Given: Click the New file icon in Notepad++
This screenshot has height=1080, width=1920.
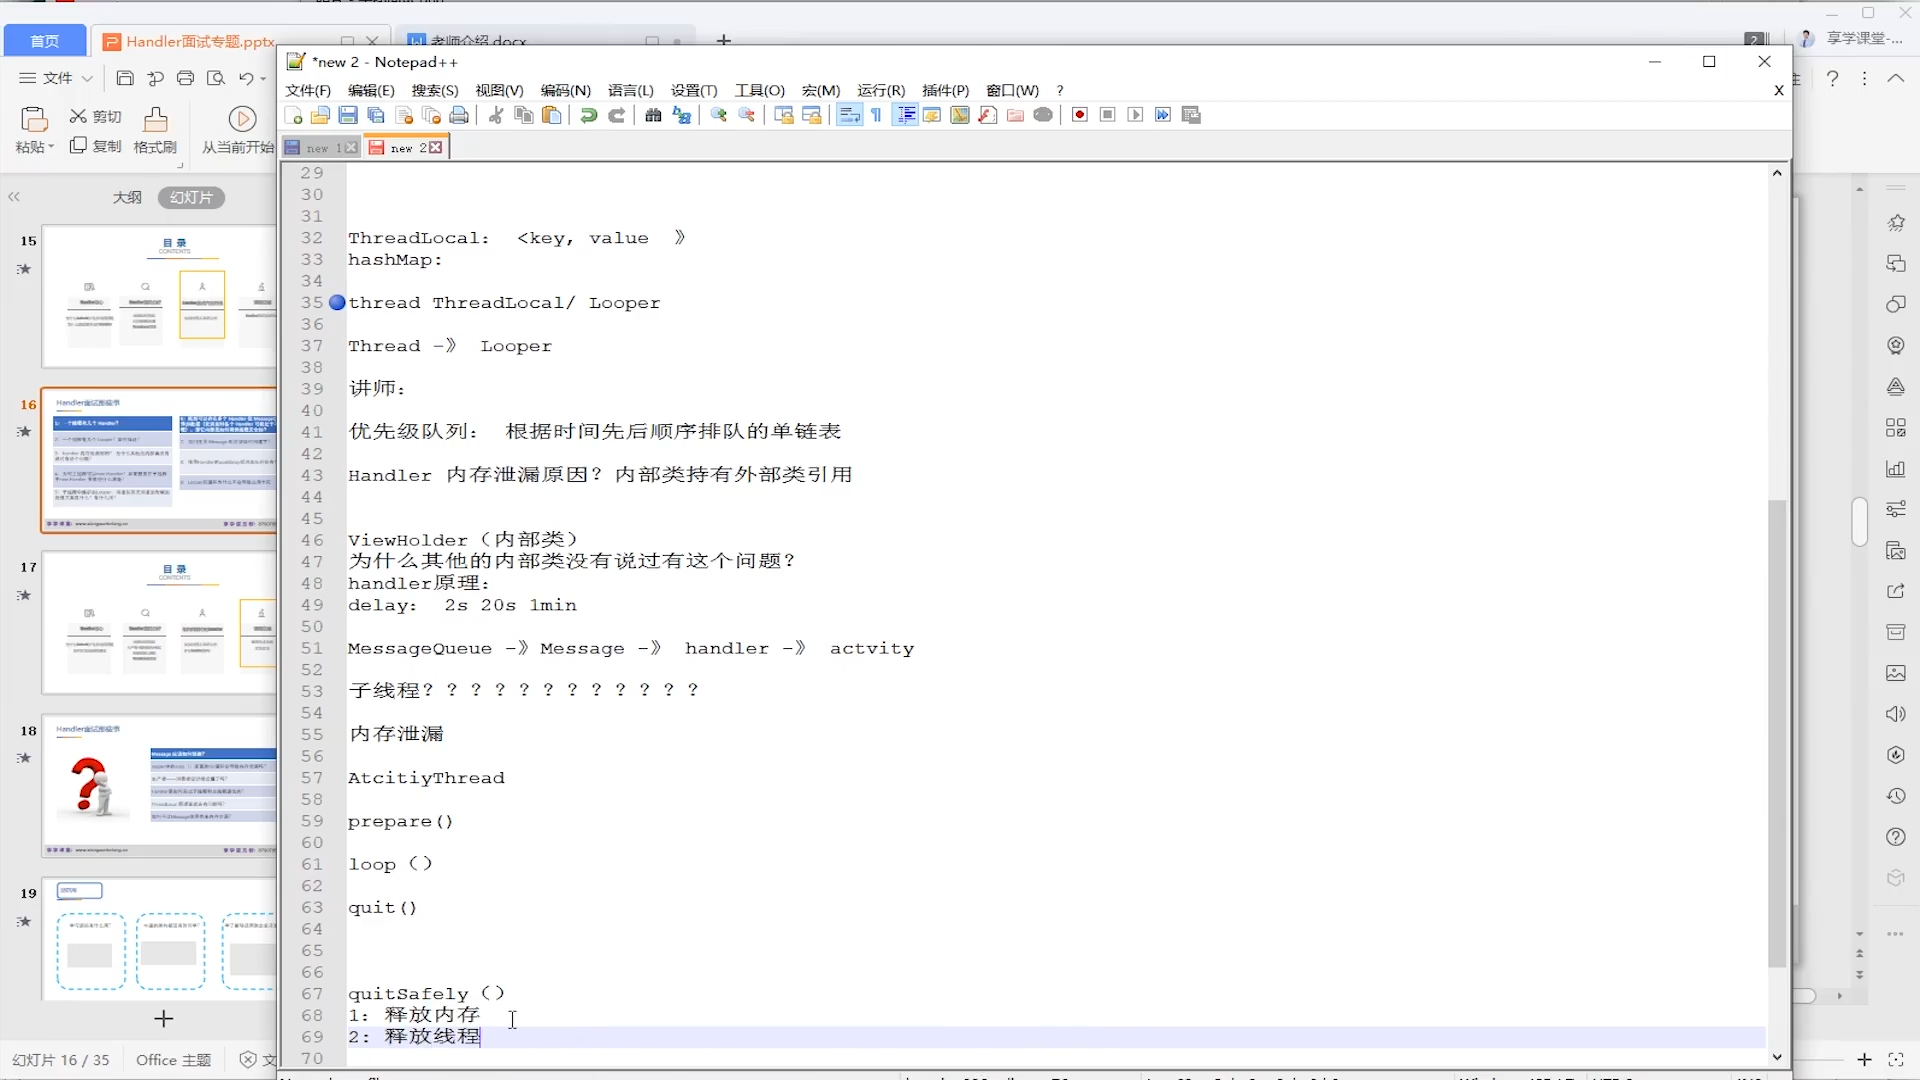Looking at the screenshot, I should (294, 115).
